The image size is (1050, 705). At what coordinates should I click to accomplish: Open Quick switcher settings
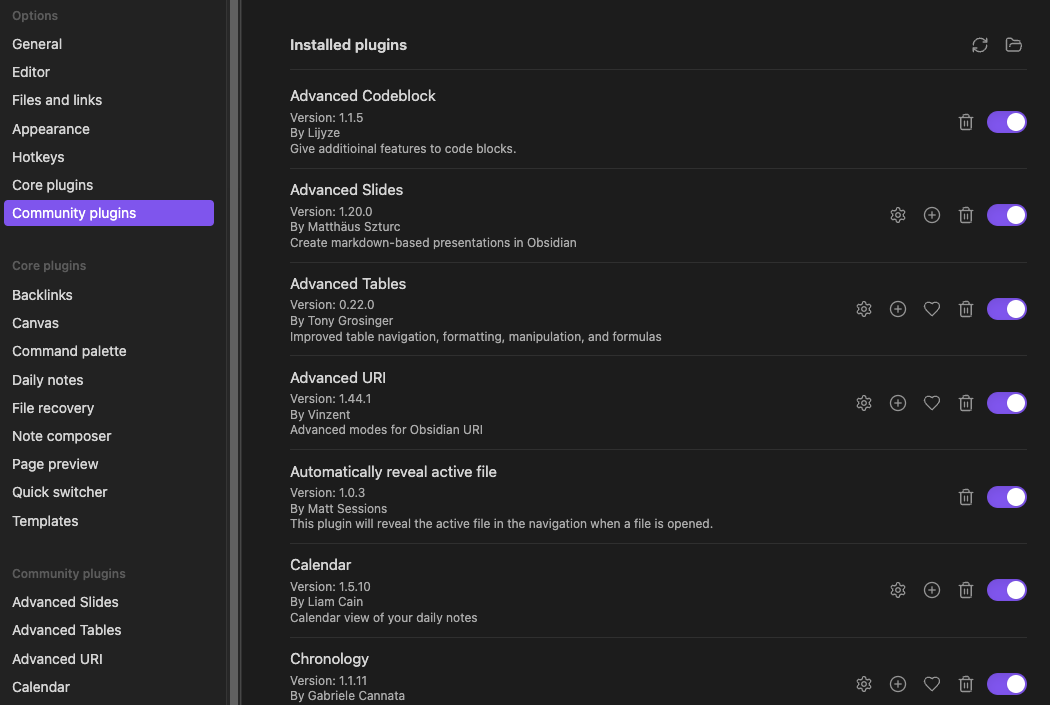(109, 493)
